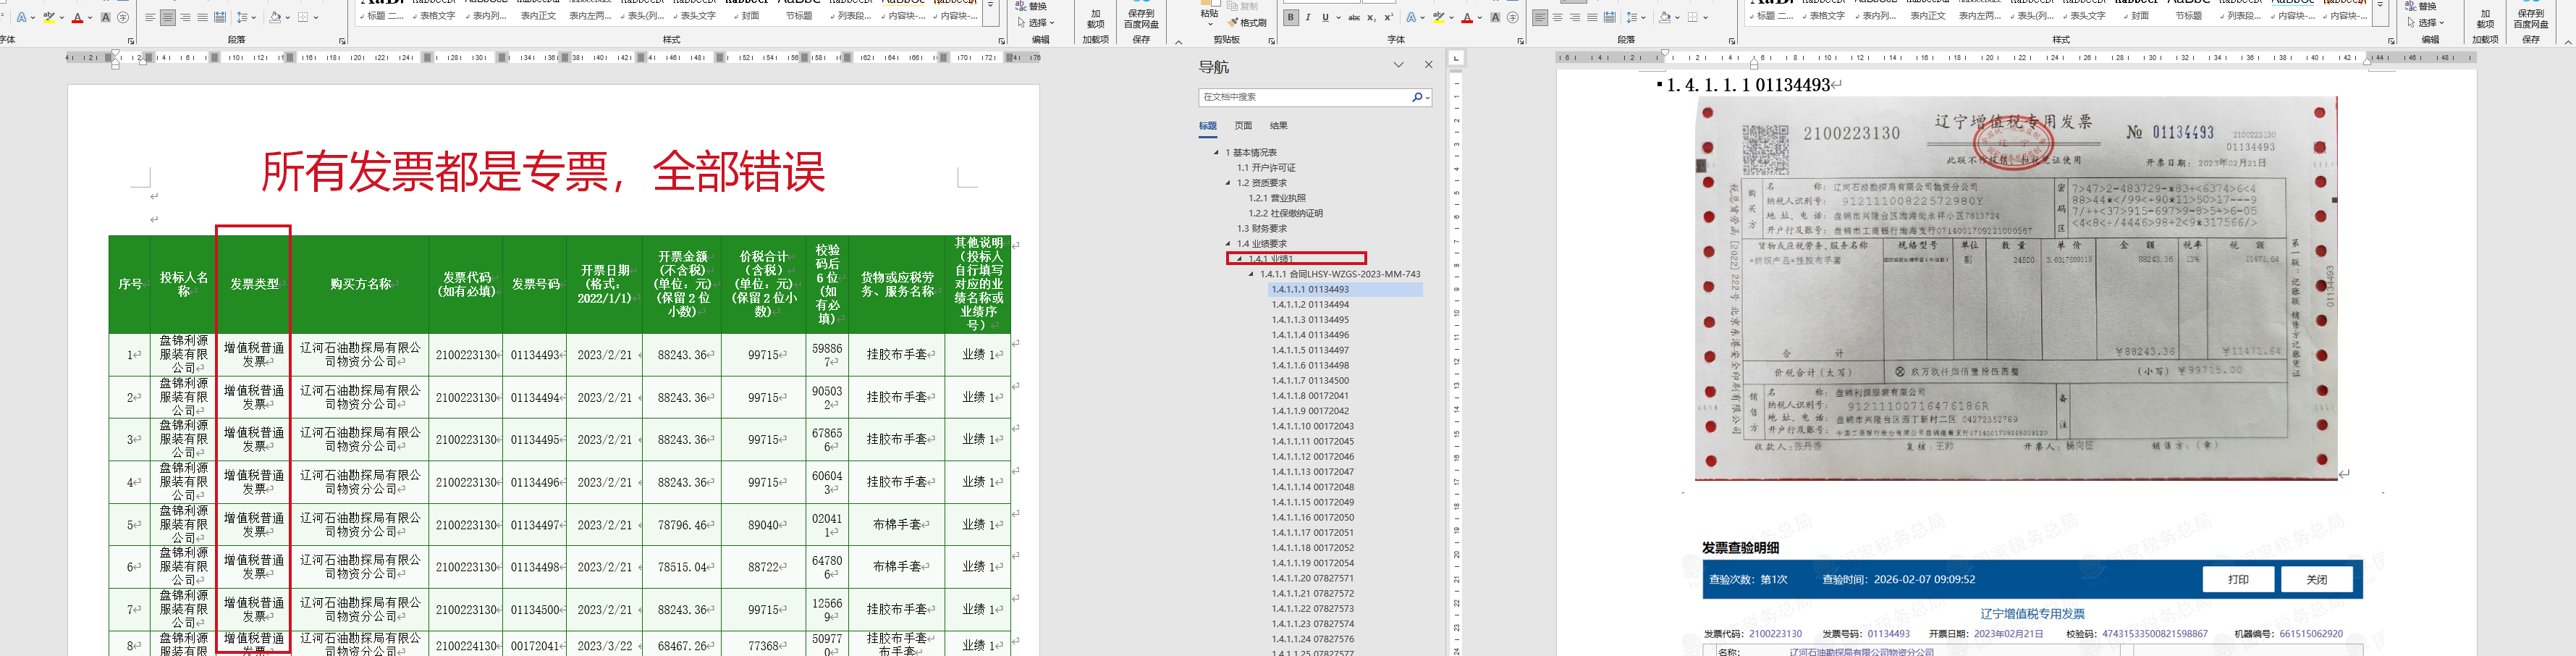The width and height of the screenshot is (2576, 656).
Task: Switch to 标题 tab in navigation pane
Action: click(x=1208, y=126)
